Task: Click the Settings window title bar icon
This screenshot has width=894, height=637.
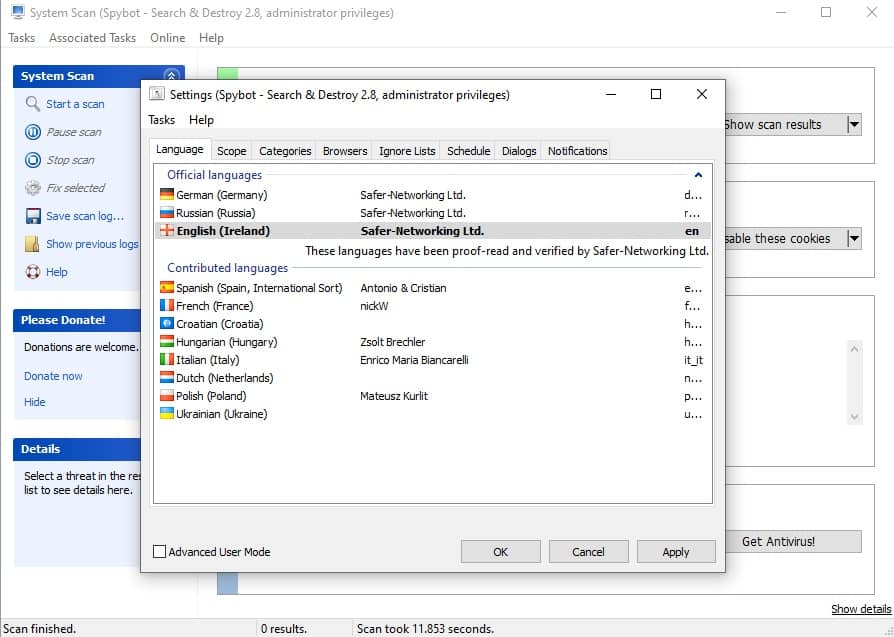Action: [157, 94]
